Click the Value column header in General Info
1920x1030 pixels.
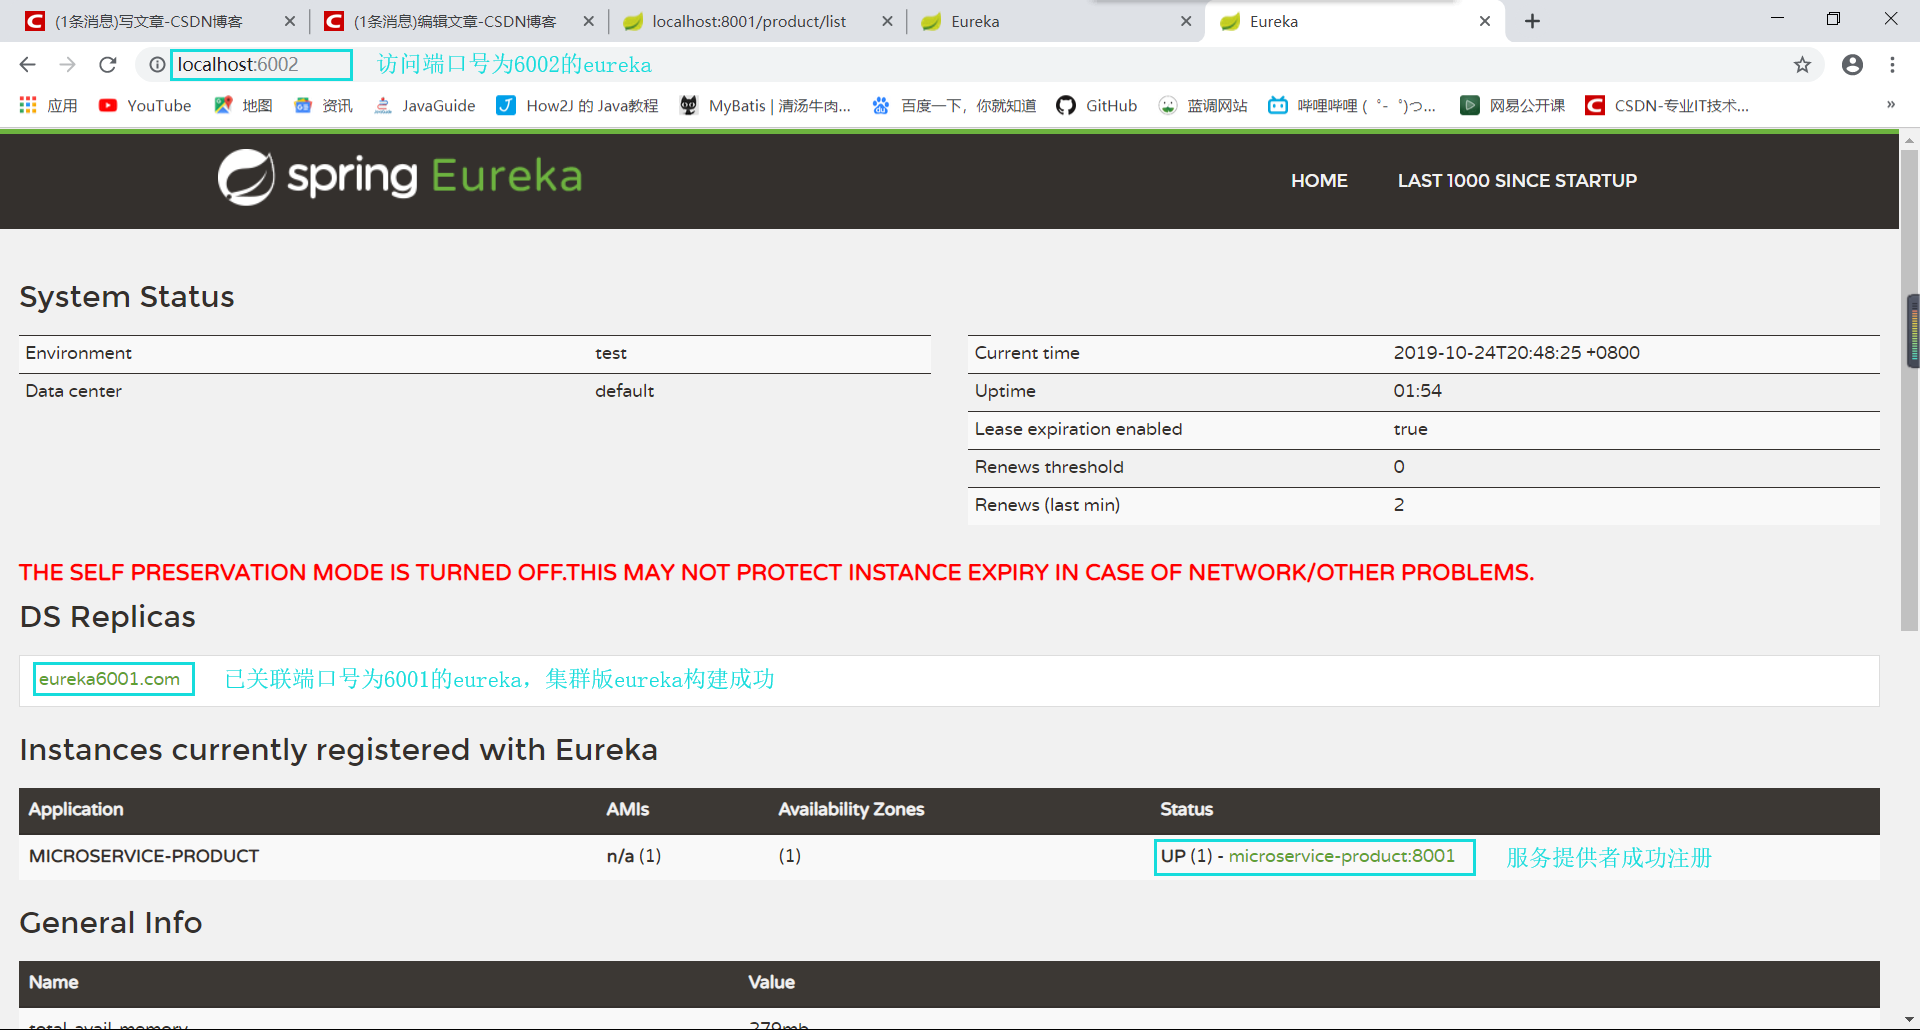click(x=771, y=982)
